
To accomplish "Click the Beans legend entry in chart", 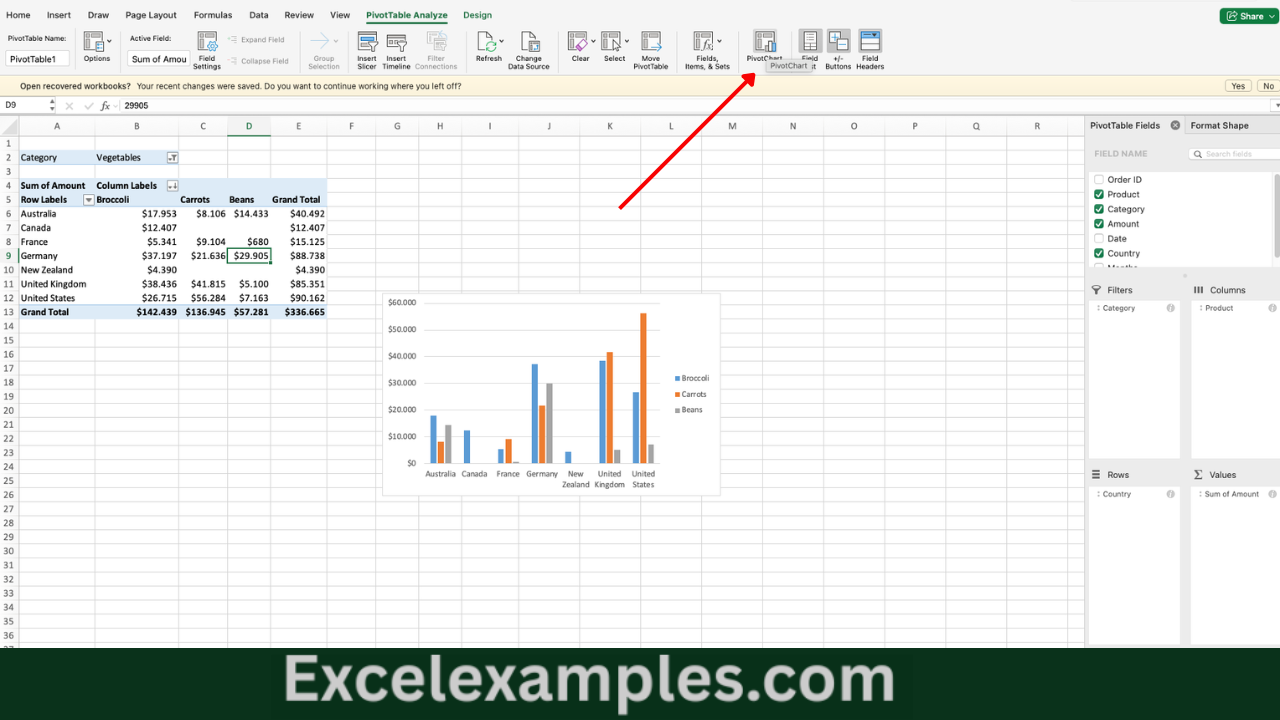I will 689,410.
